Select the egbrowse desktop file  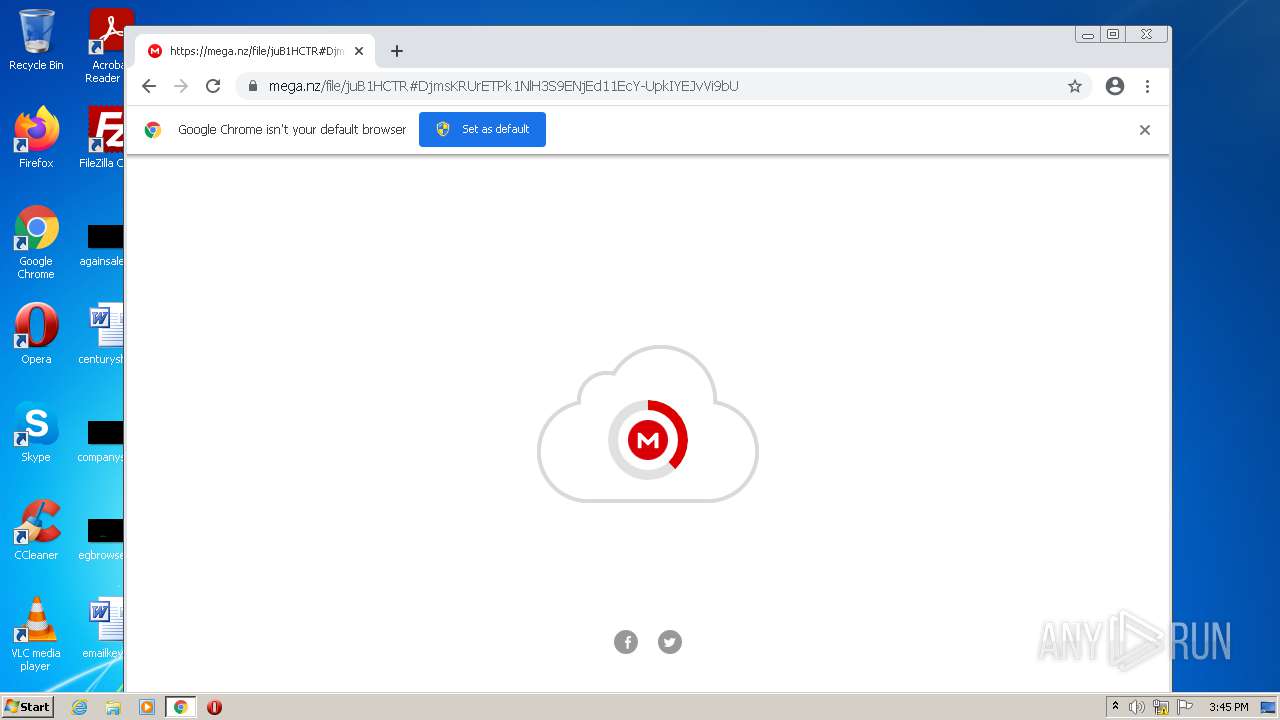point(103,540)
